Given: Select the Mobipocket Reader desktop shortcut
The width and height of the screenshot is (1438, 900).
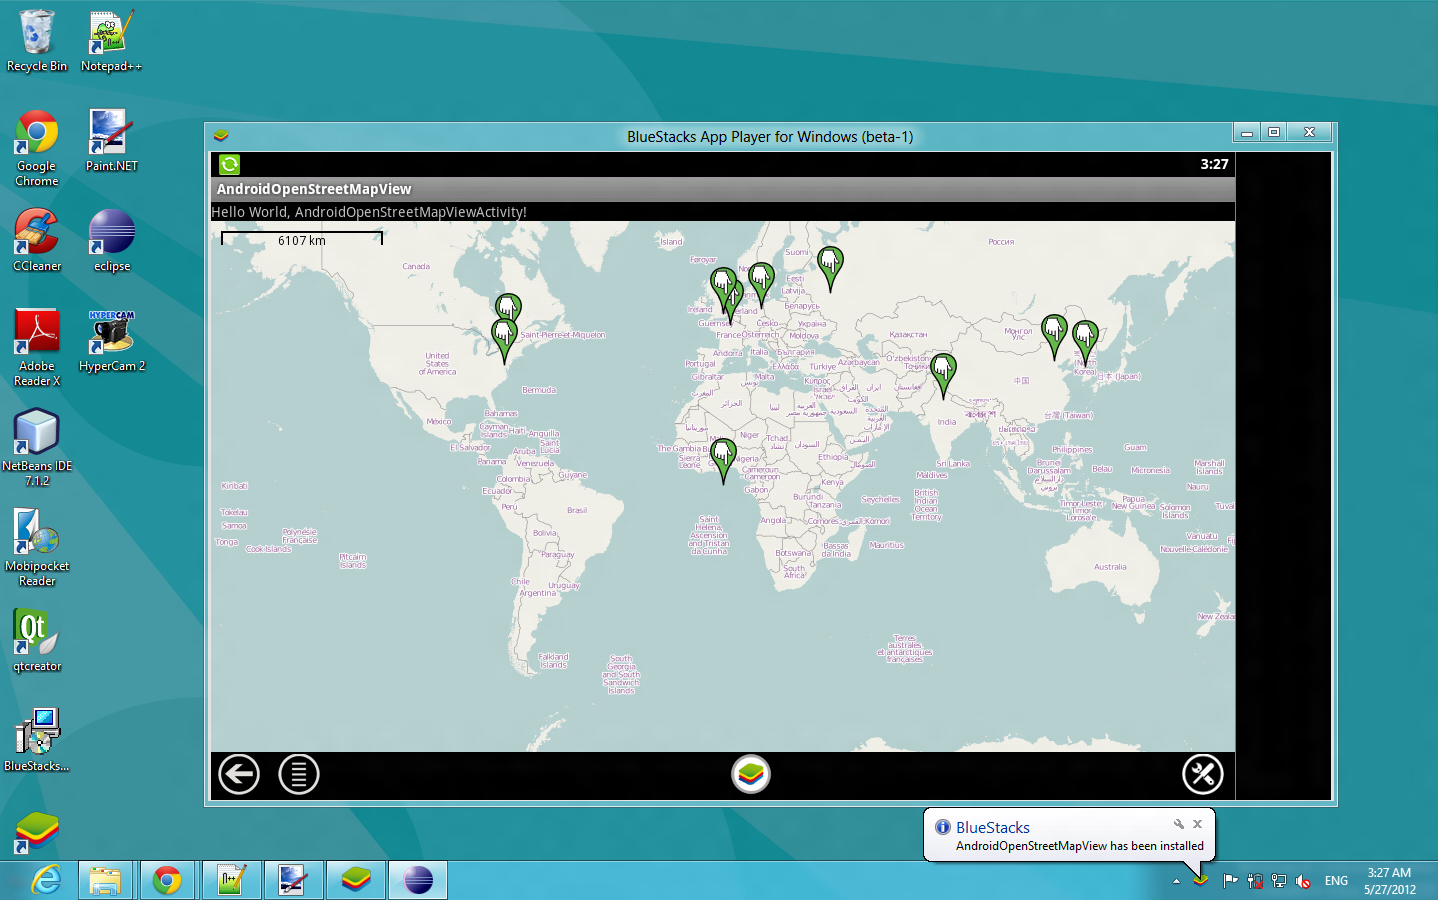Looking at the screenshot, I should click(x=37, y=548).
